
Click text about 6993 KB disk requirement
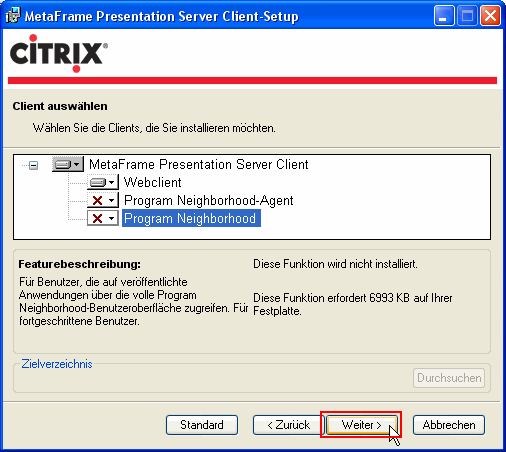click(x=353, y=304)
